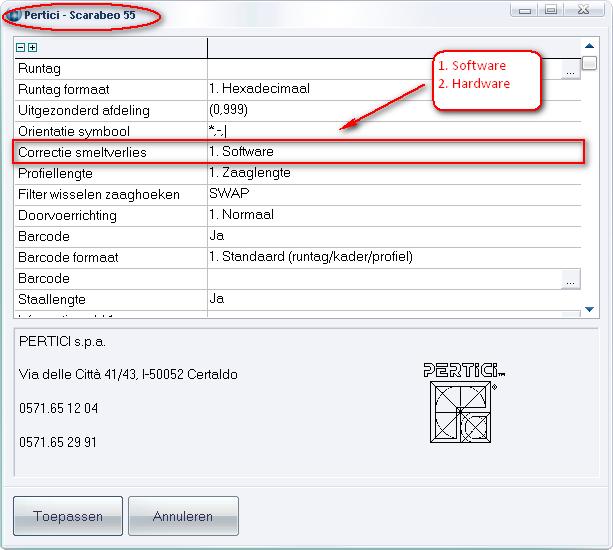This screenshot has width=613, height=550.
Task: Collapse all rows with the minus icon
Action: [21, 48]
